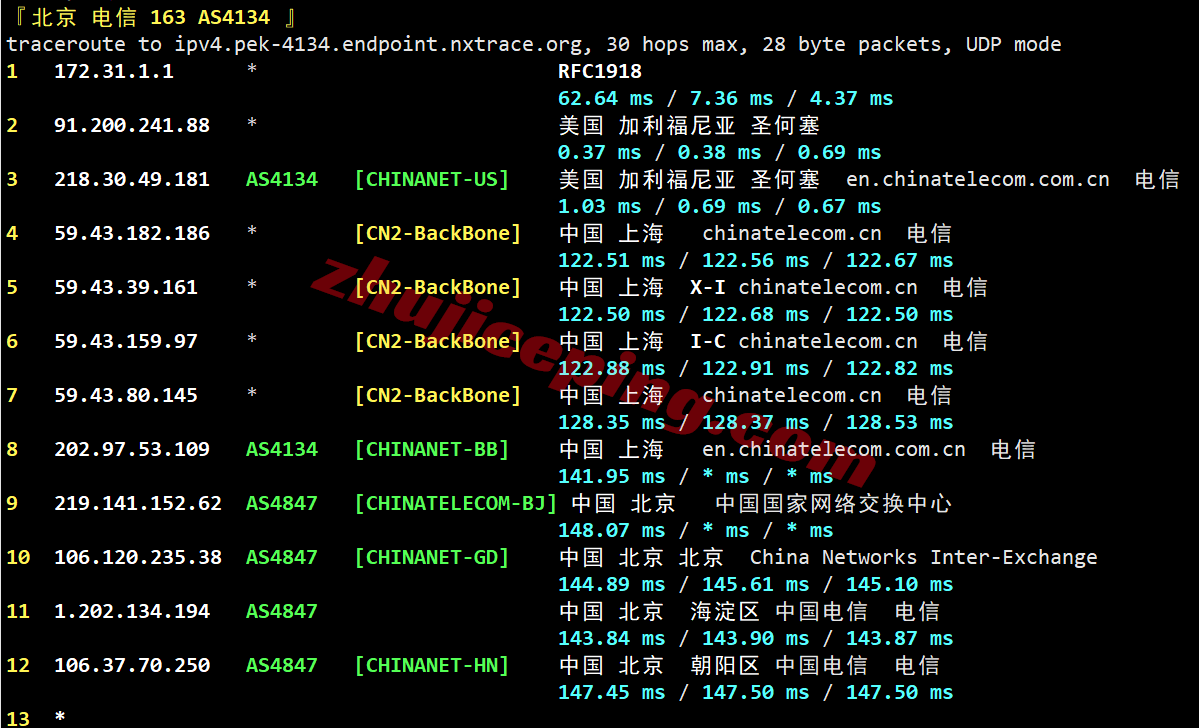Select IP address 59.43.39.161
The width and height of the screenshot is (1199, 728).
point(126,288)
